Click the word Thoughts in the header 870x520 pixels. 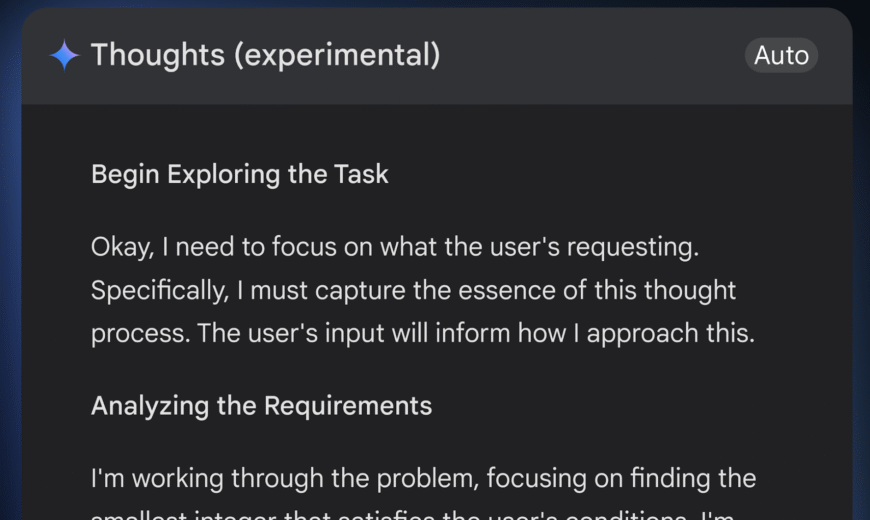[158, 55]
